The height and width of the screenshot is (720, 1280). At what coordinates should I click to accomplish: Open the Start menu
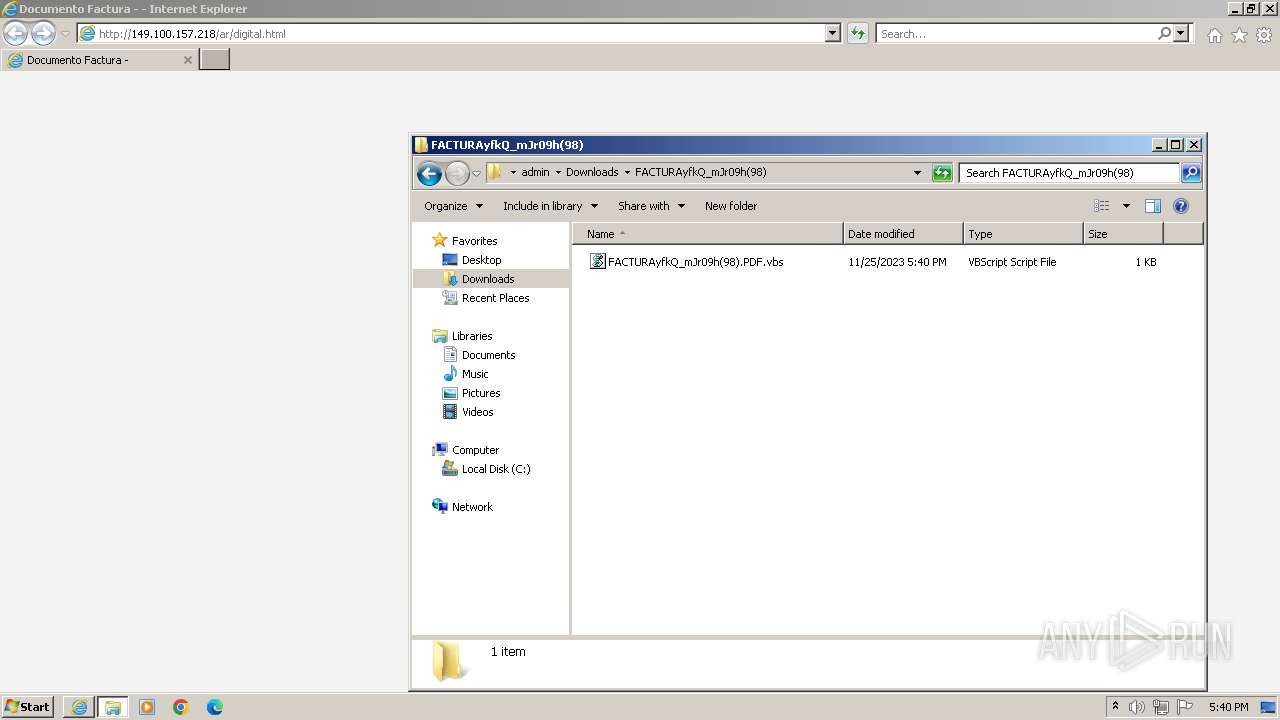pos(27,707)
